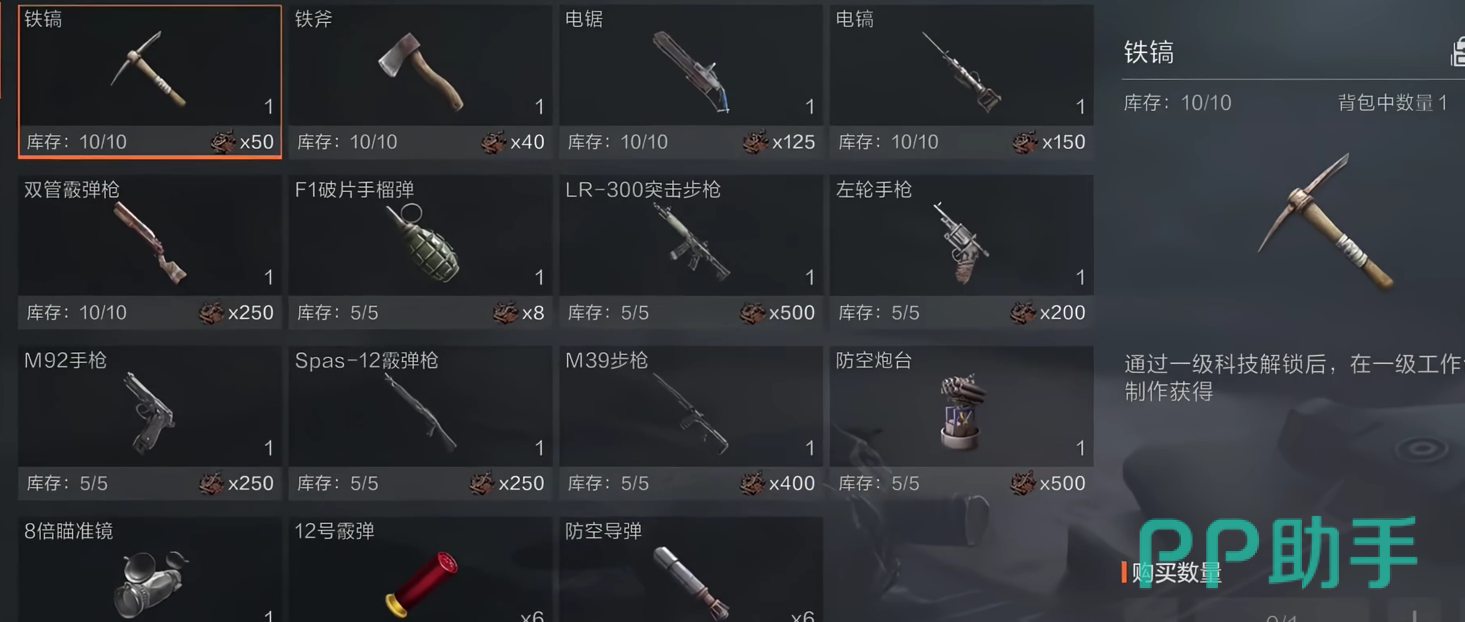Select the 铁镐 pickaxe item icon
1465x622 pixels.
coord(150,68)
